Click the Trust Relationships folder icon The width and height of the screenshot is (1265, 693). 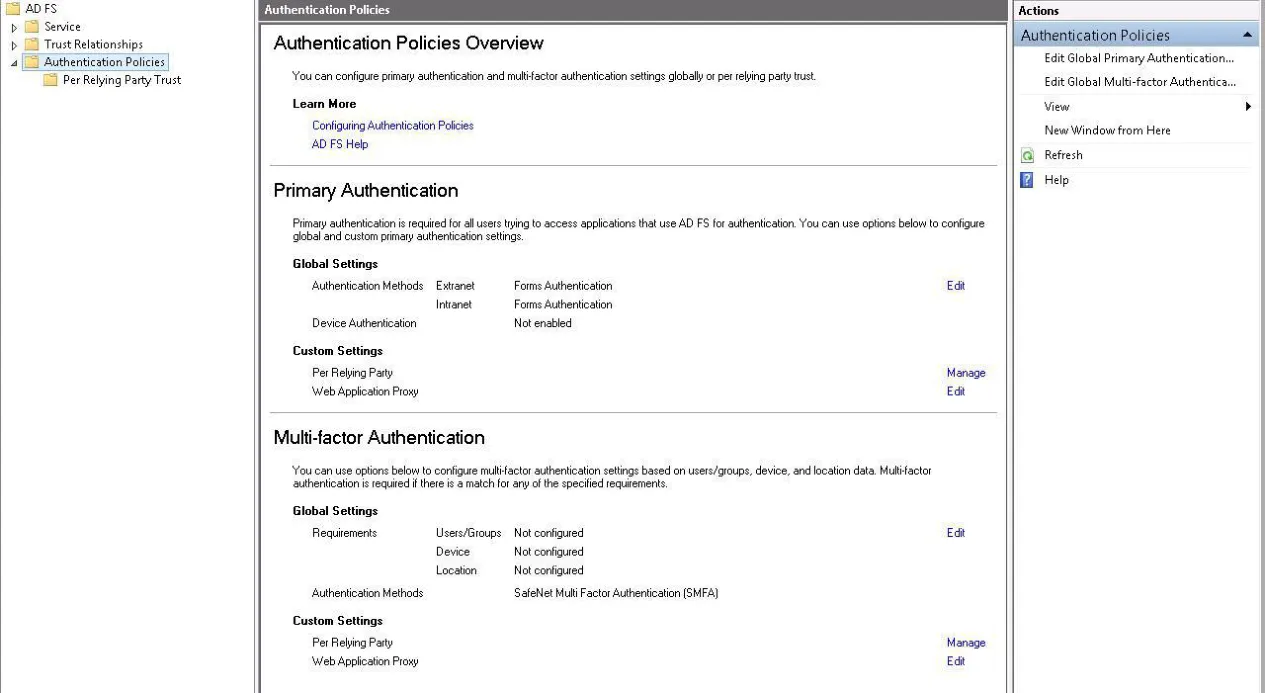pos(32,44)
